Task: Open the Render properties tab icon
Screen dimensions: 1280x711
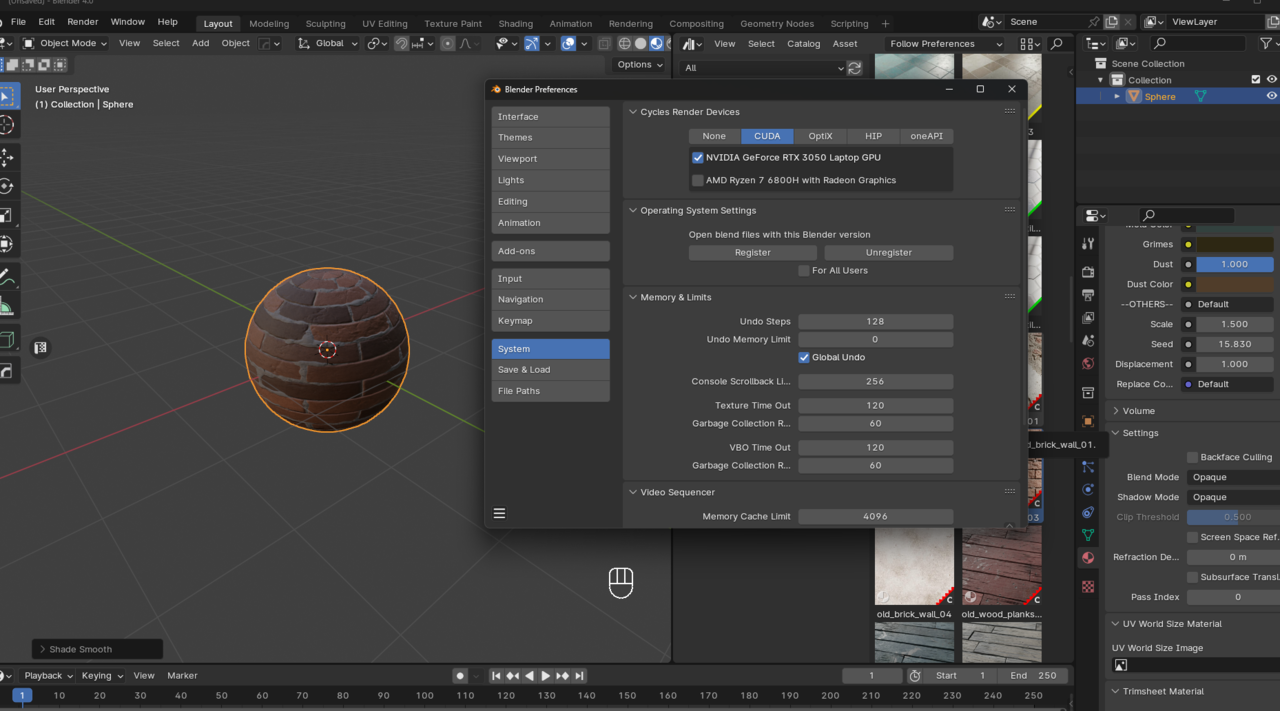Action: [1088, 271]
